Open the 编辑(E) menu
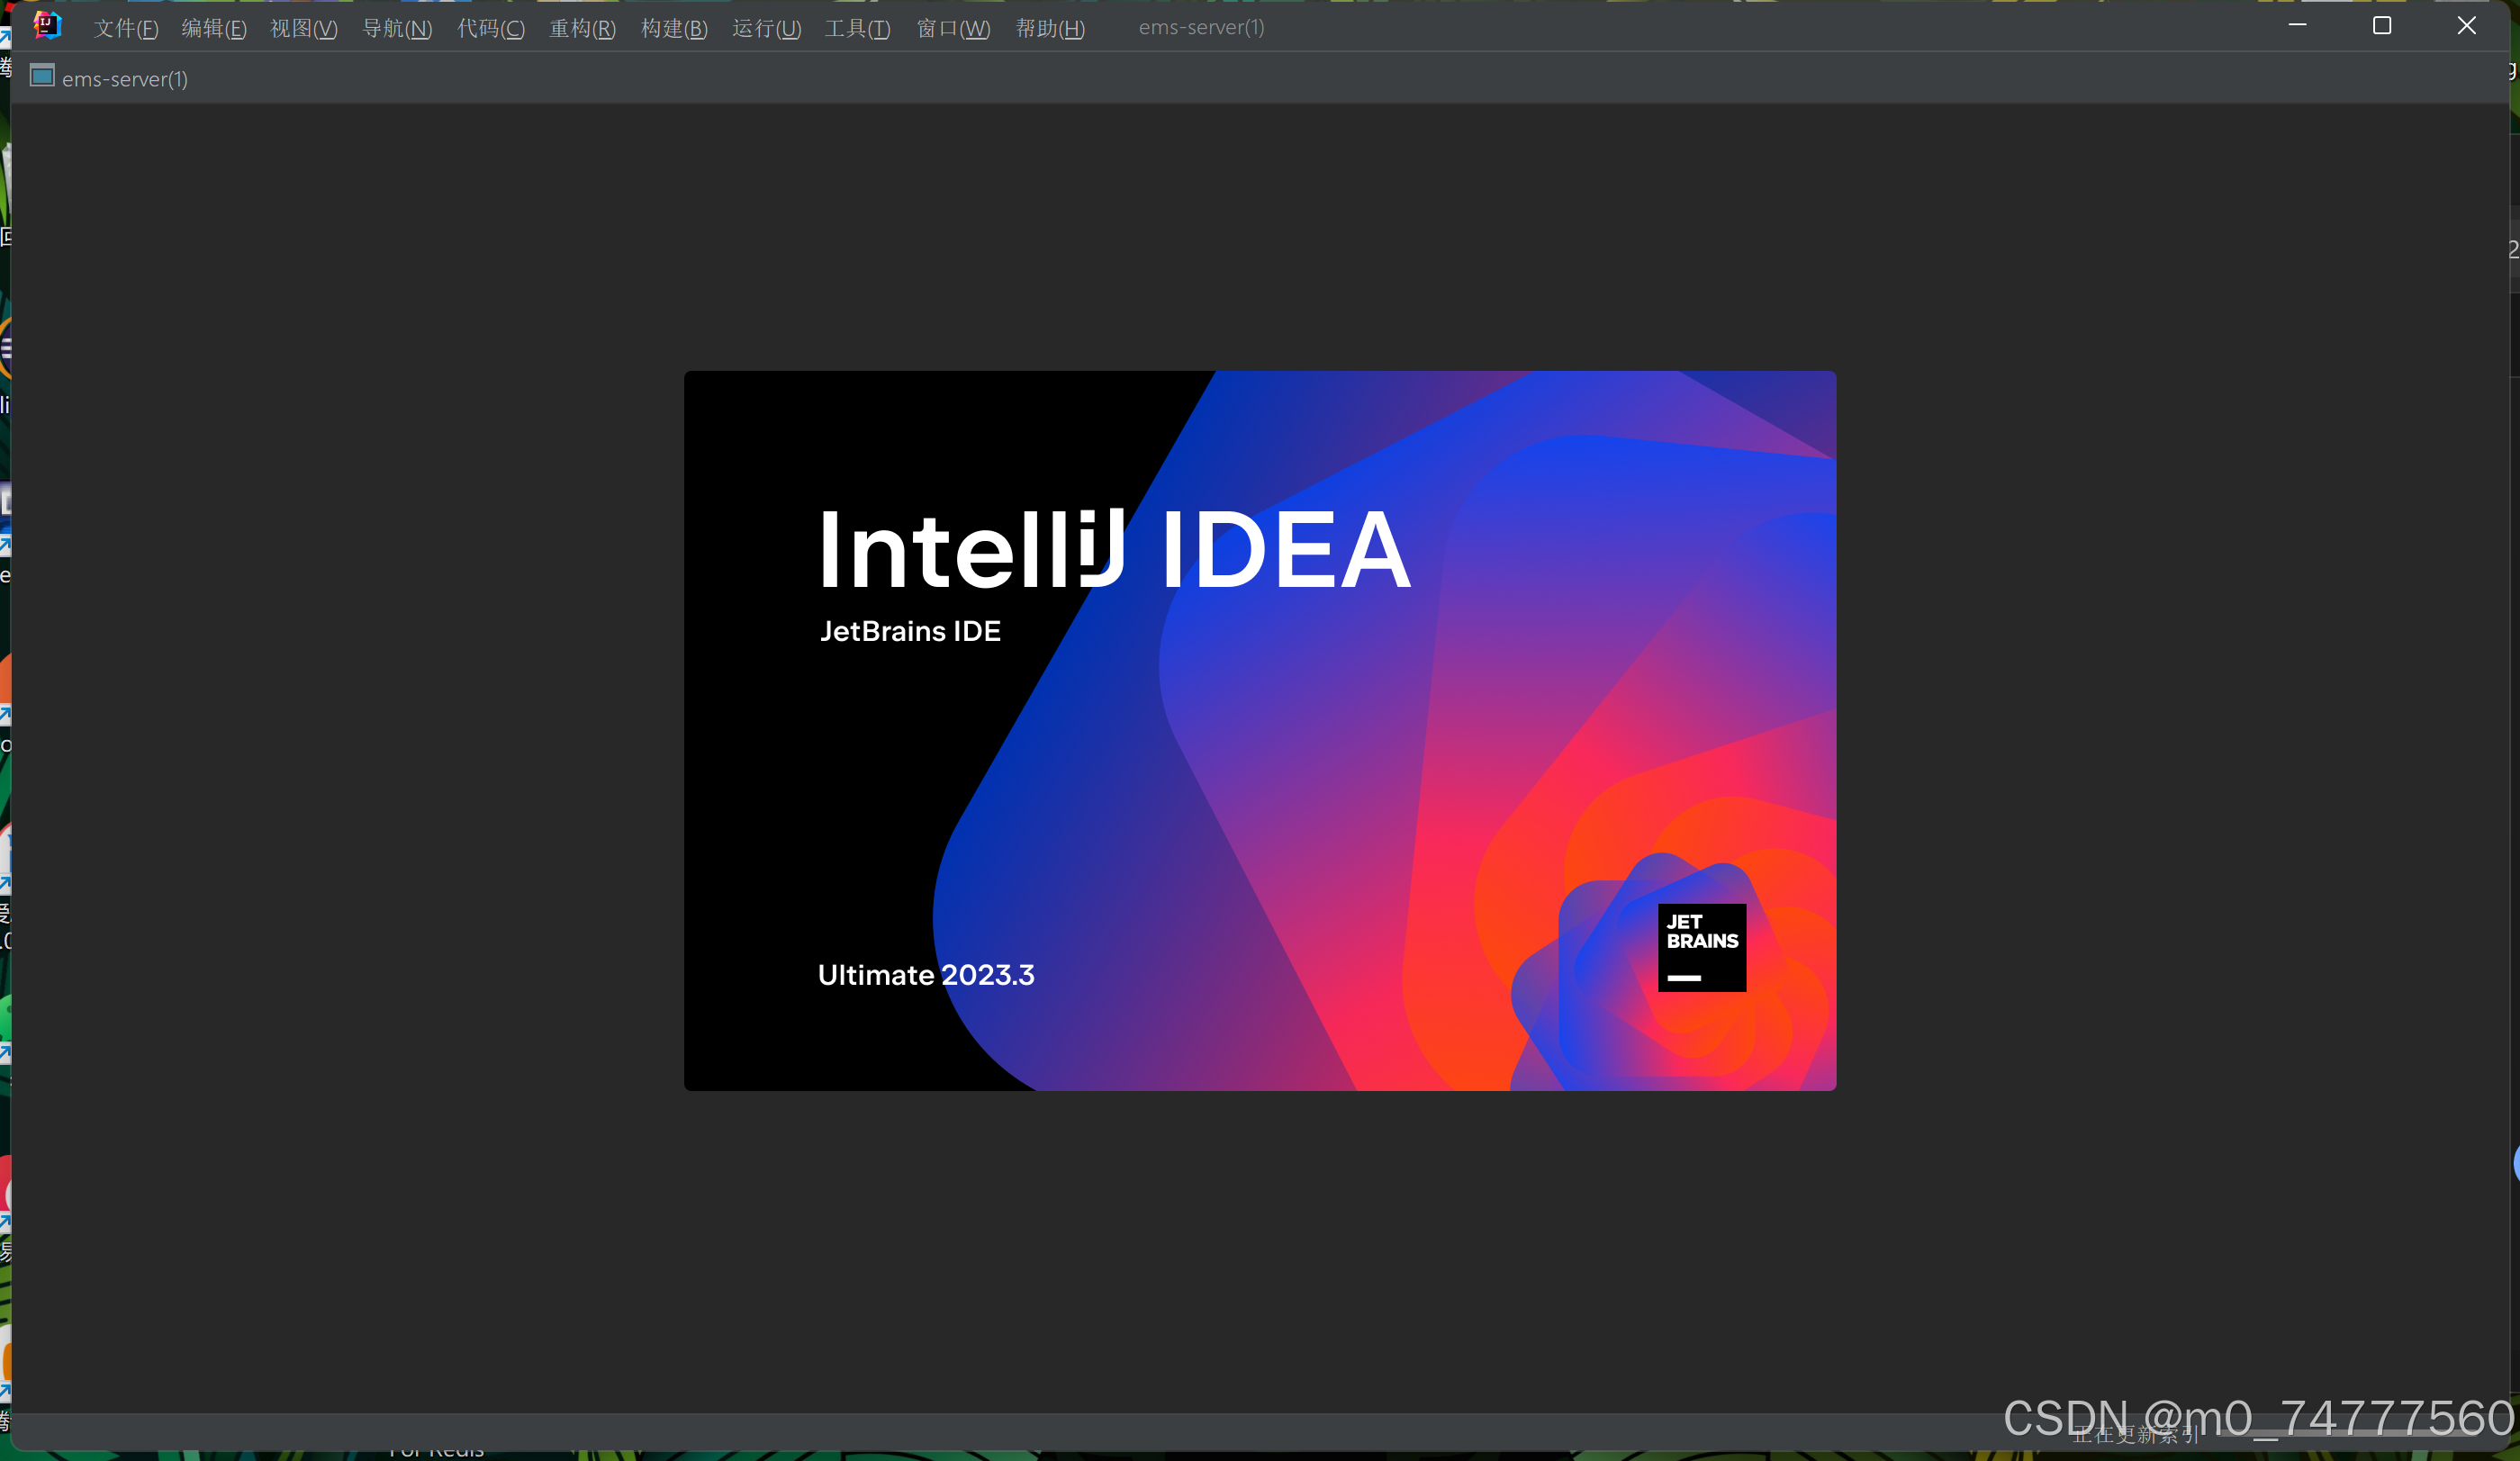Image resolution: width=2520 pixels, height=1461 pixels. [213, 28]
